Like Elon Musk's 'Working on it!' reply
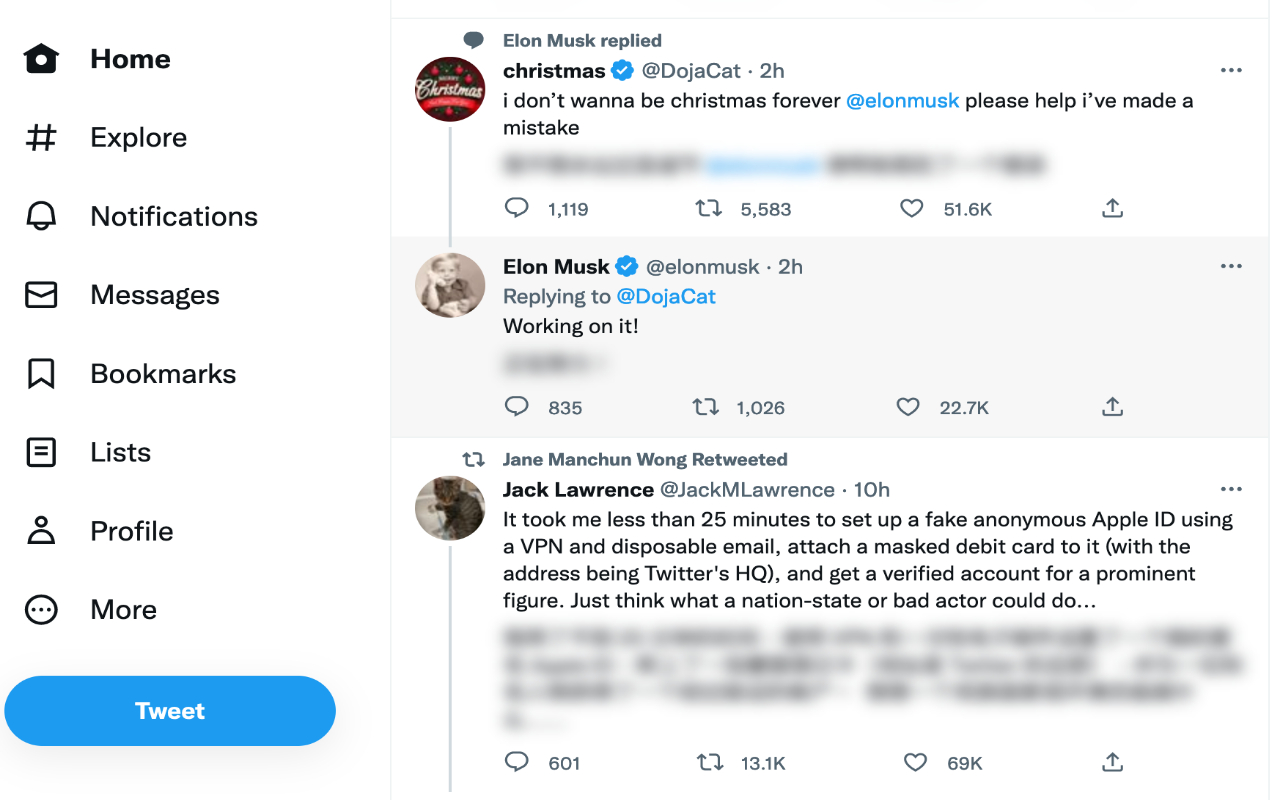 (908, 407)
